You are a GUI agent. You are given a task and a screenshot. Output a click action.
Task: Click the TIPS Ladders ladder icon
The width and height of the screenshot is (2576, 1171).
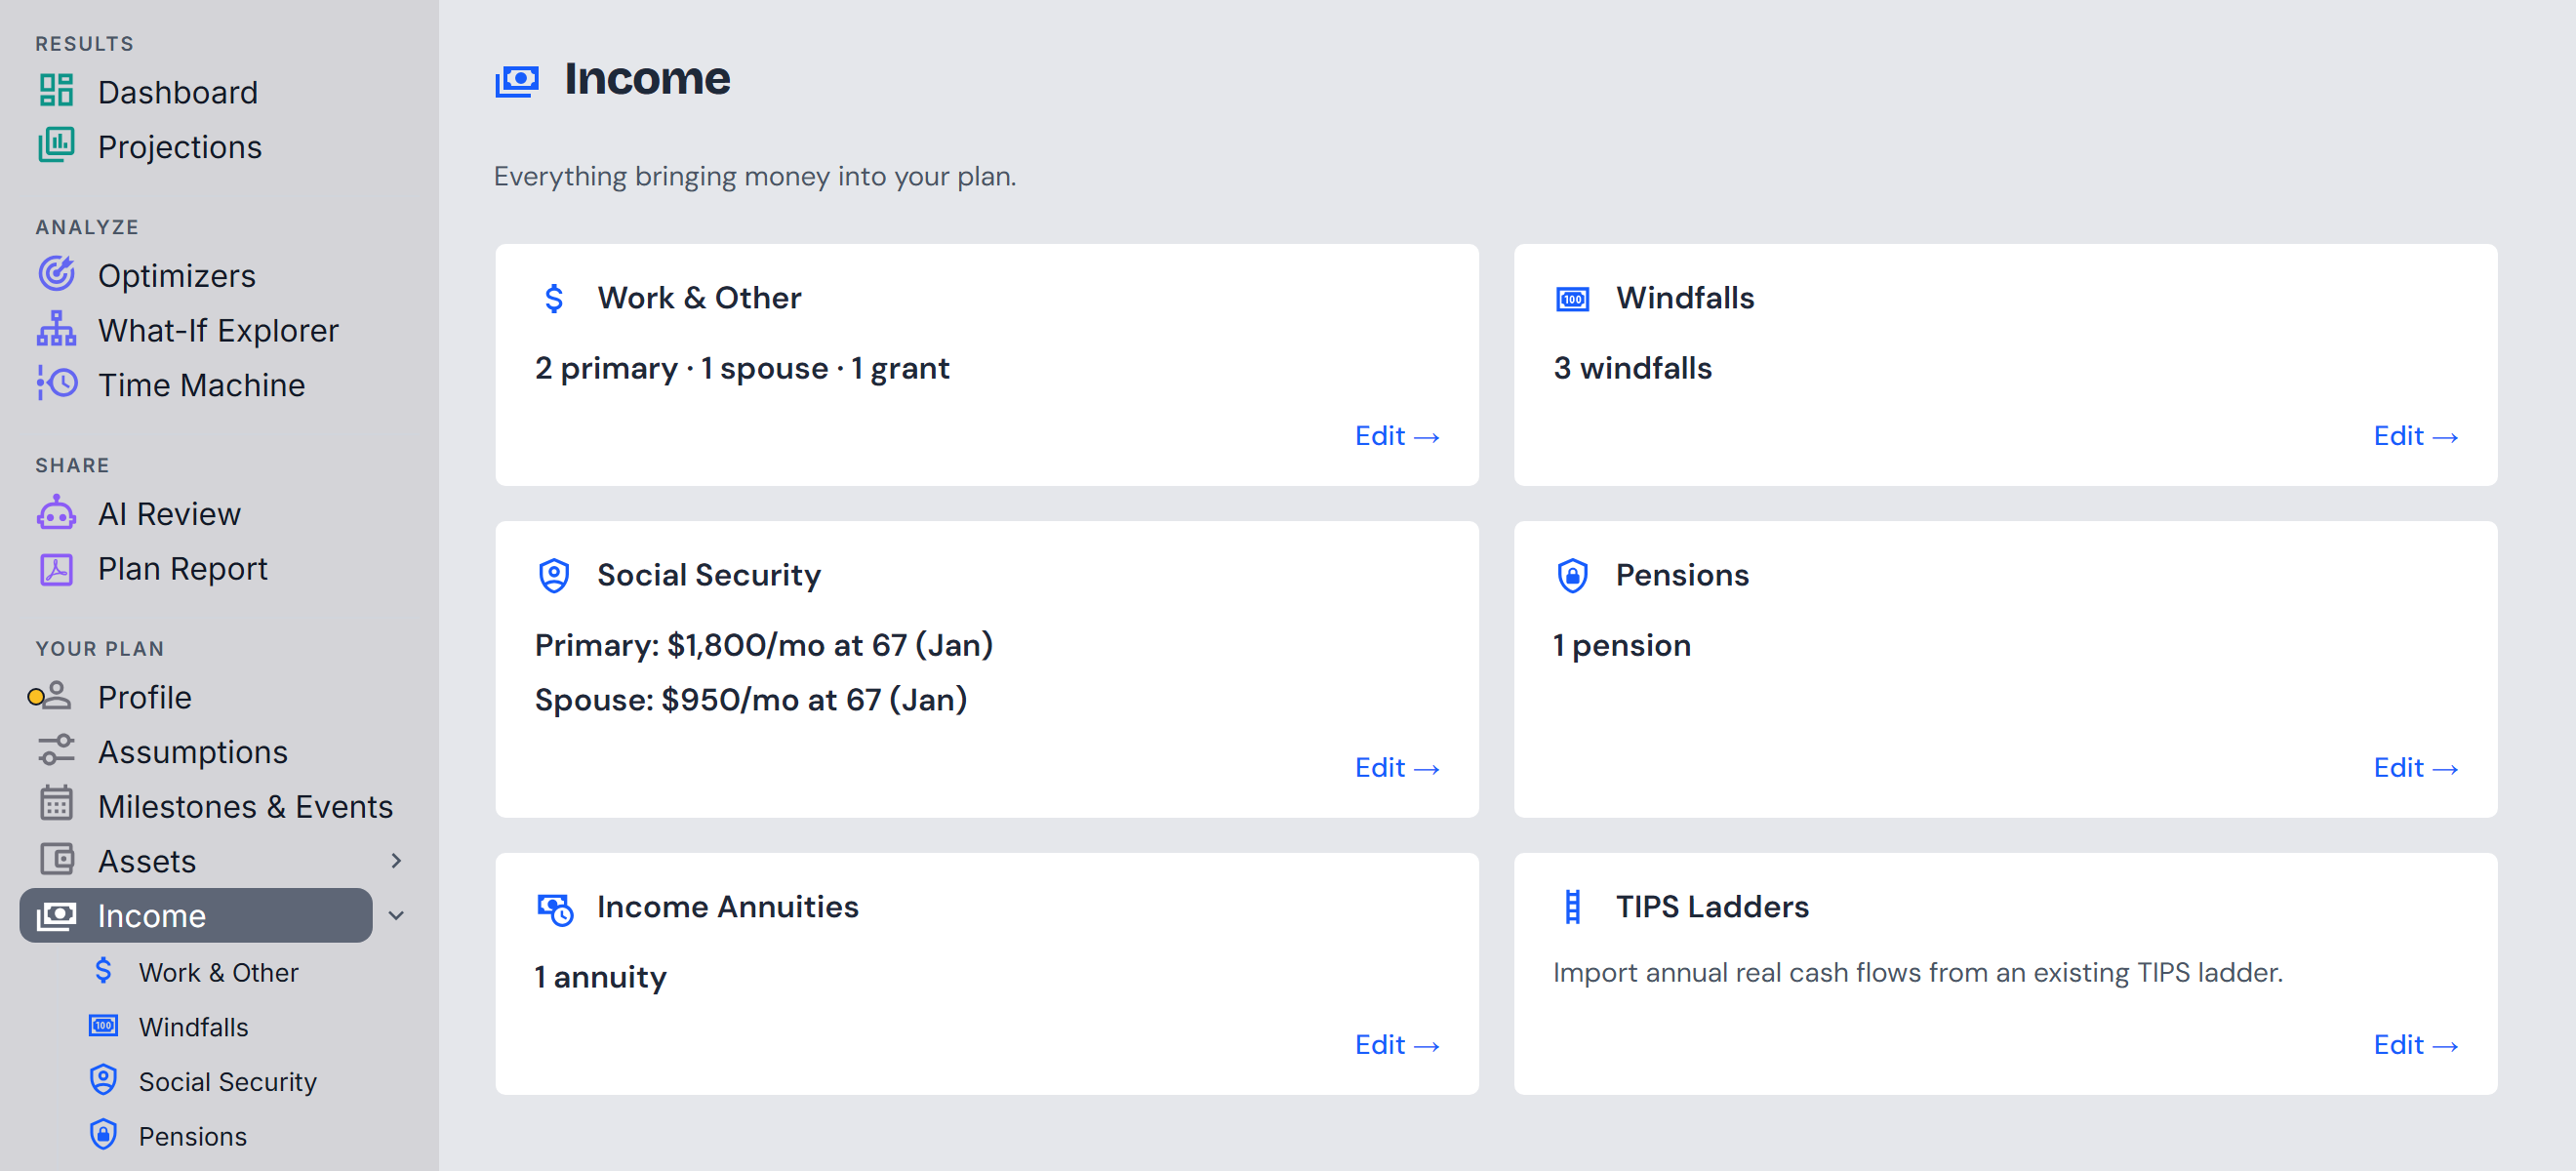tap(1572, 907)
